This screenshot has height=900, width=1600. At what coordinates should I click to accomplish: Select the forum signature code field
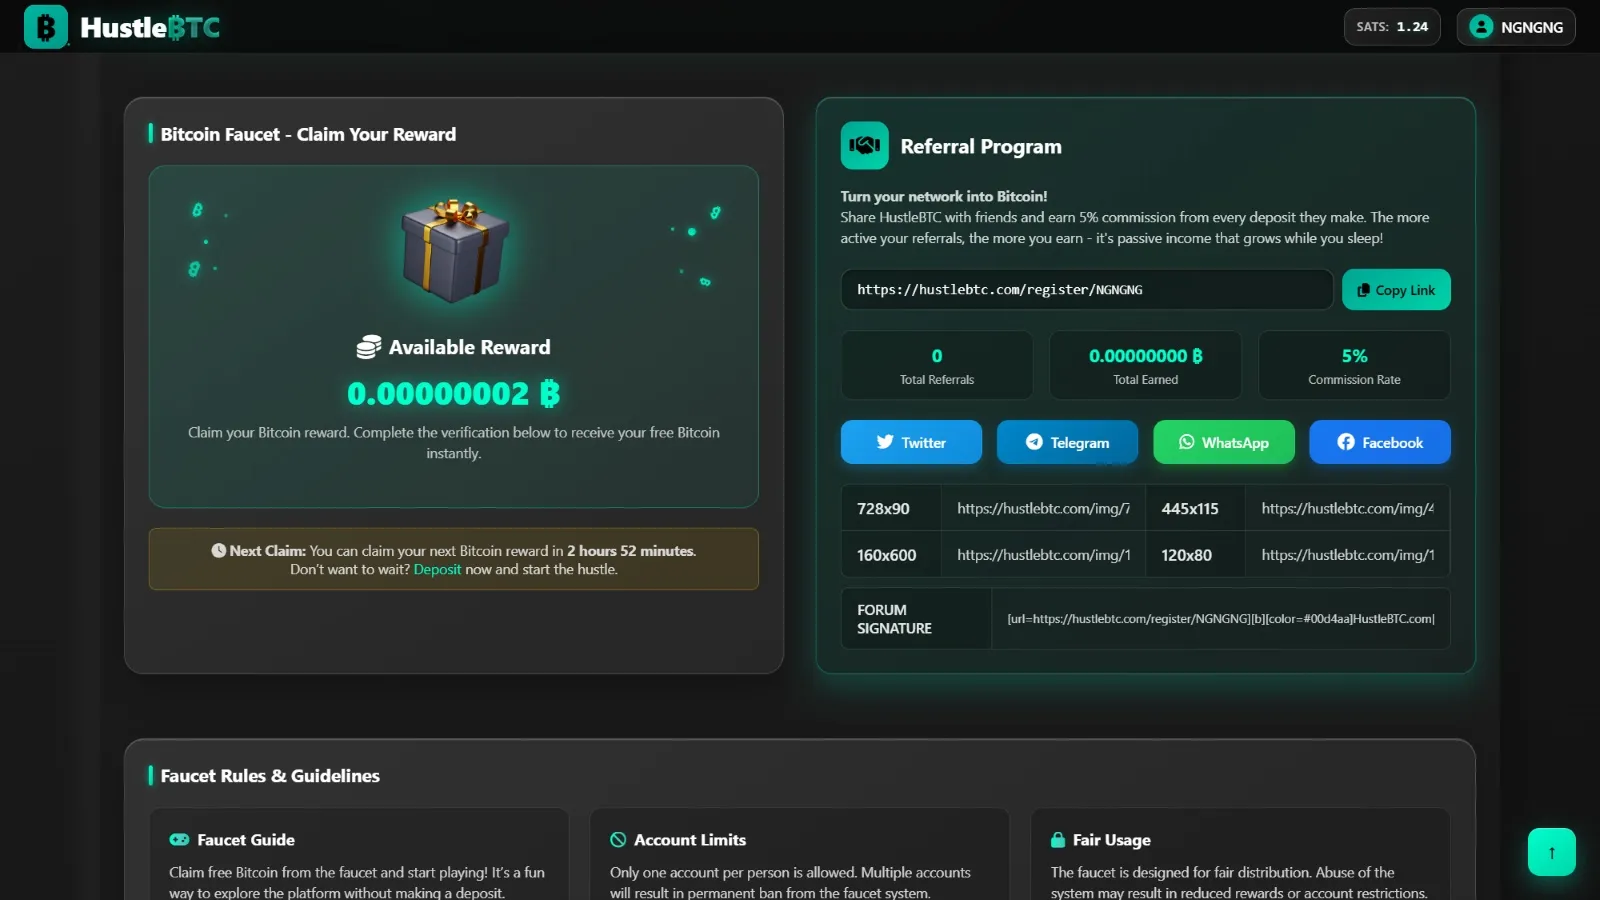(1220, 619)
